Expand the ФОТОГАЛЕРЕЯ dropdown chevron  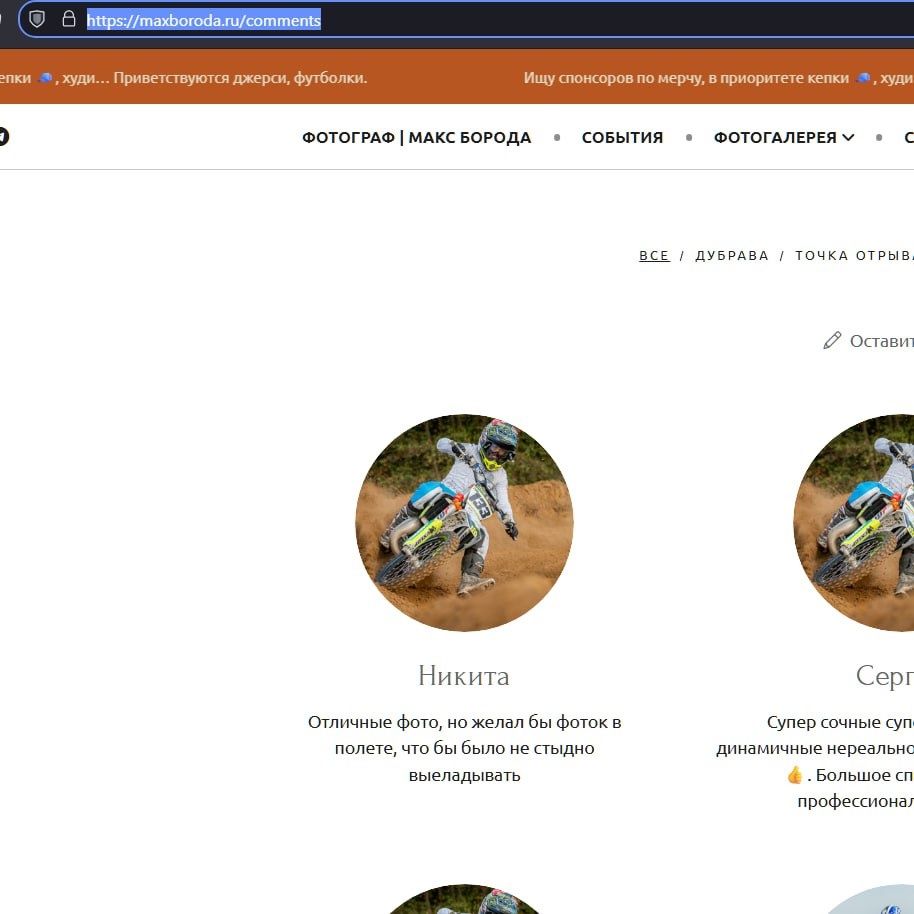click(x=848, y=138)
